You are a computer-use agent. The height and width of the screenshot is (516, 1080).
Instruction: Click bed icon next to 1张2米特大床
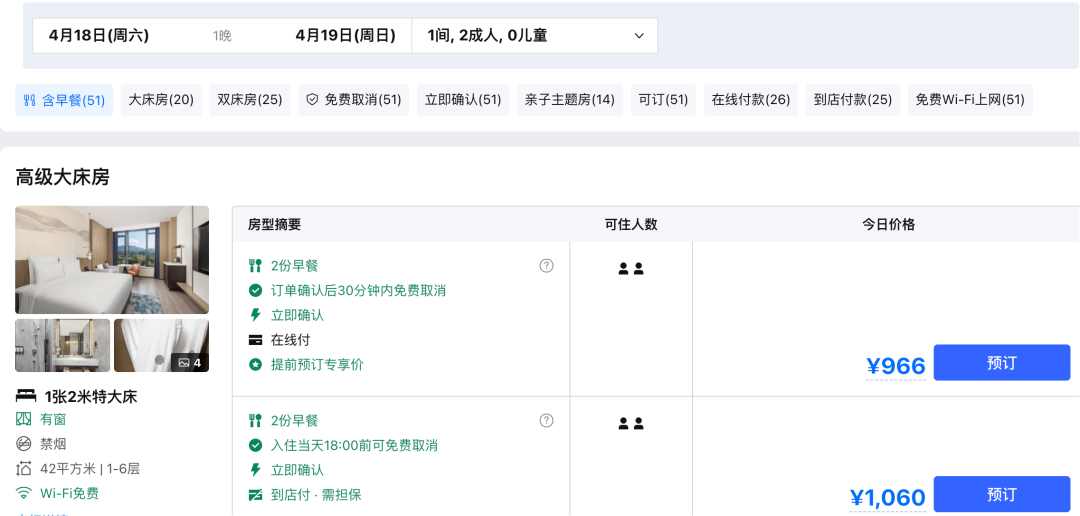[26, 396]
